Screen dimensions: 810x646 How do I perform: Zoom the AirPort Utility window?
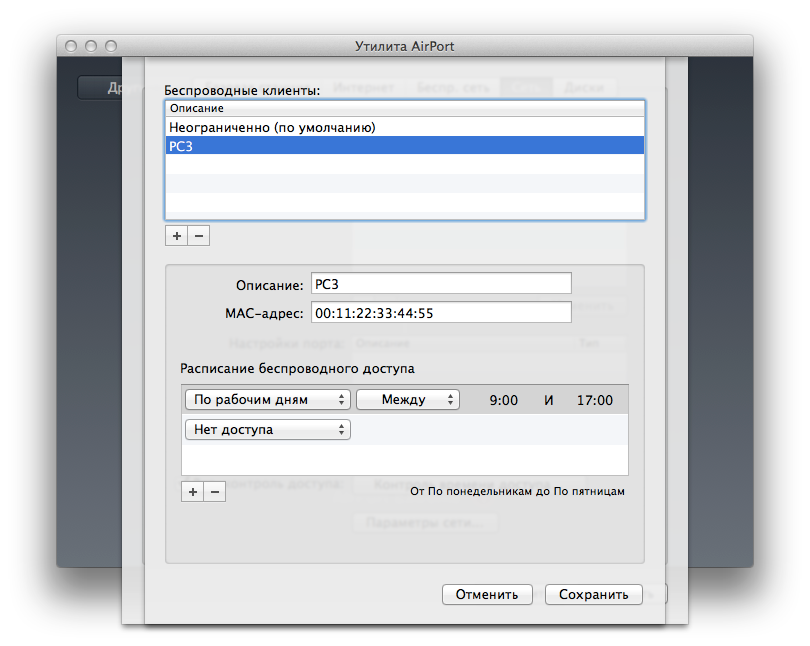tap(111, 46)
